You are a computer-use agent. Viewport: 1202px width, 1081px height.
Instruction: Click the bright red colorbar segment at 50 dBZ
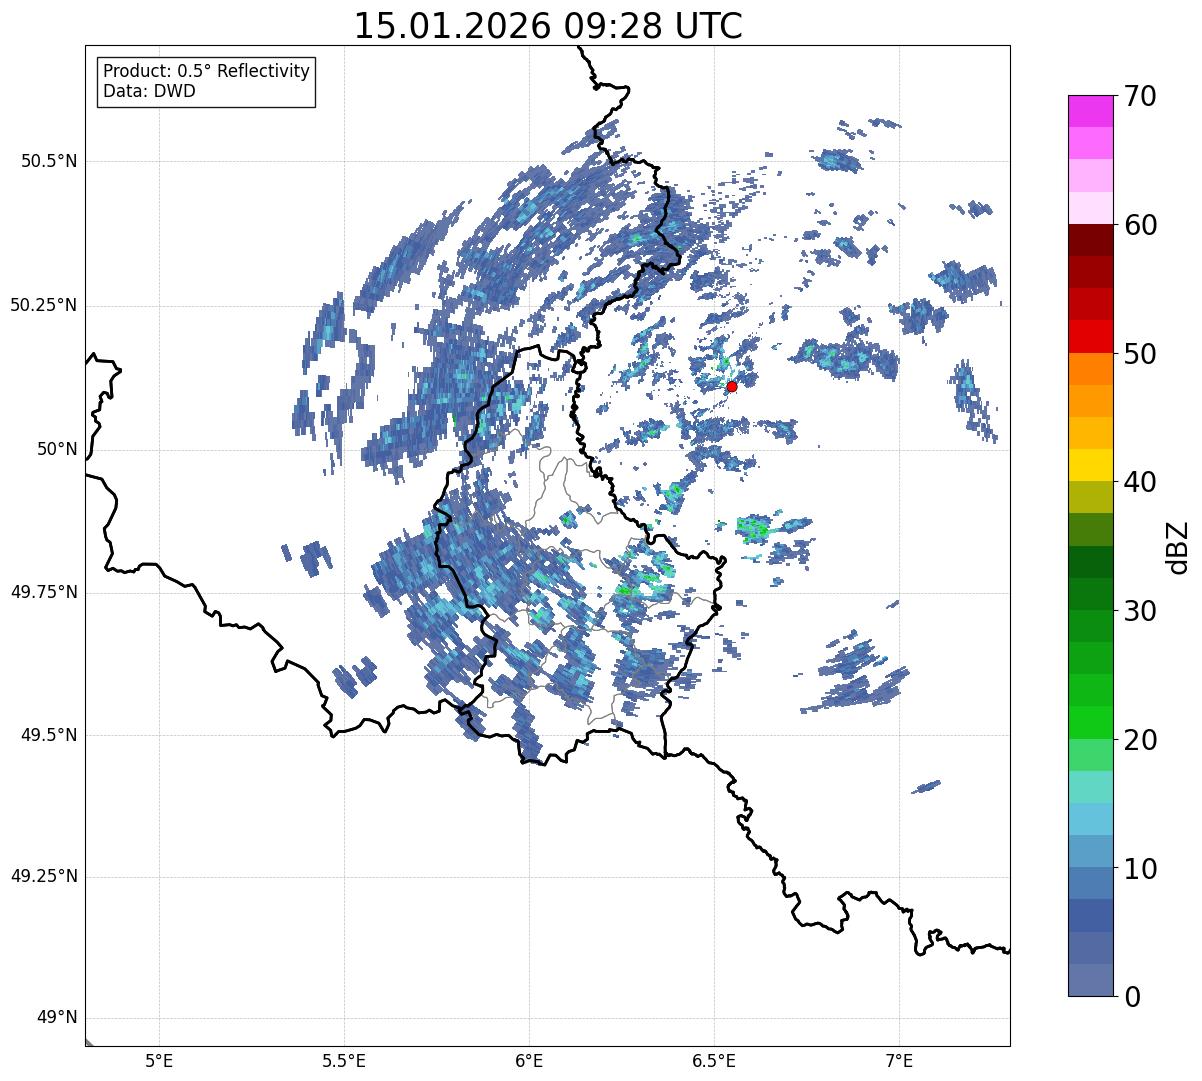(1090, 336)
